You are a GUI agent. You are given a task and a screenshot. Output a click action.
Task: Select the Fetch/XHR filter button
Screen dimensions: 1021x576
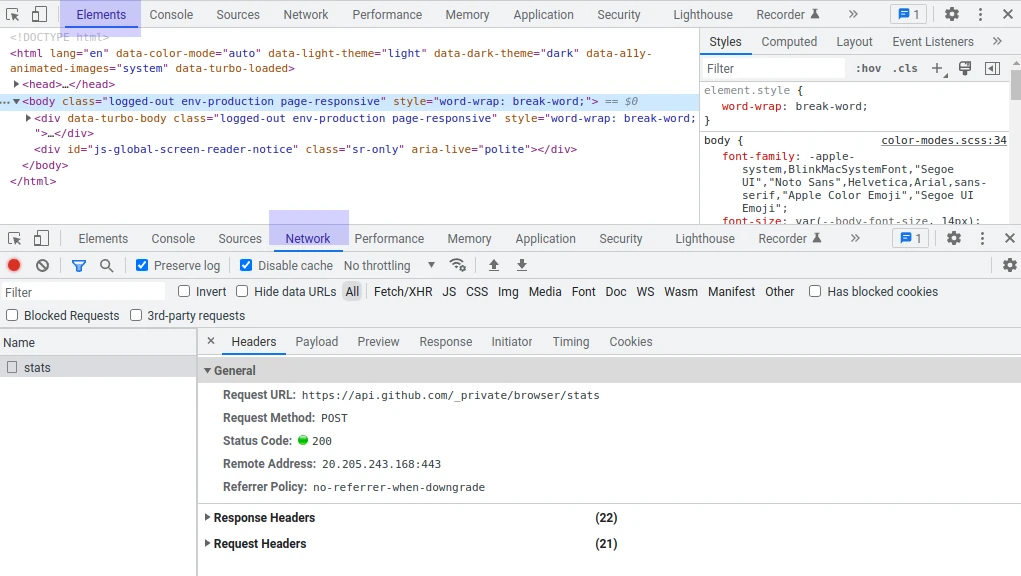pos(403,292)
